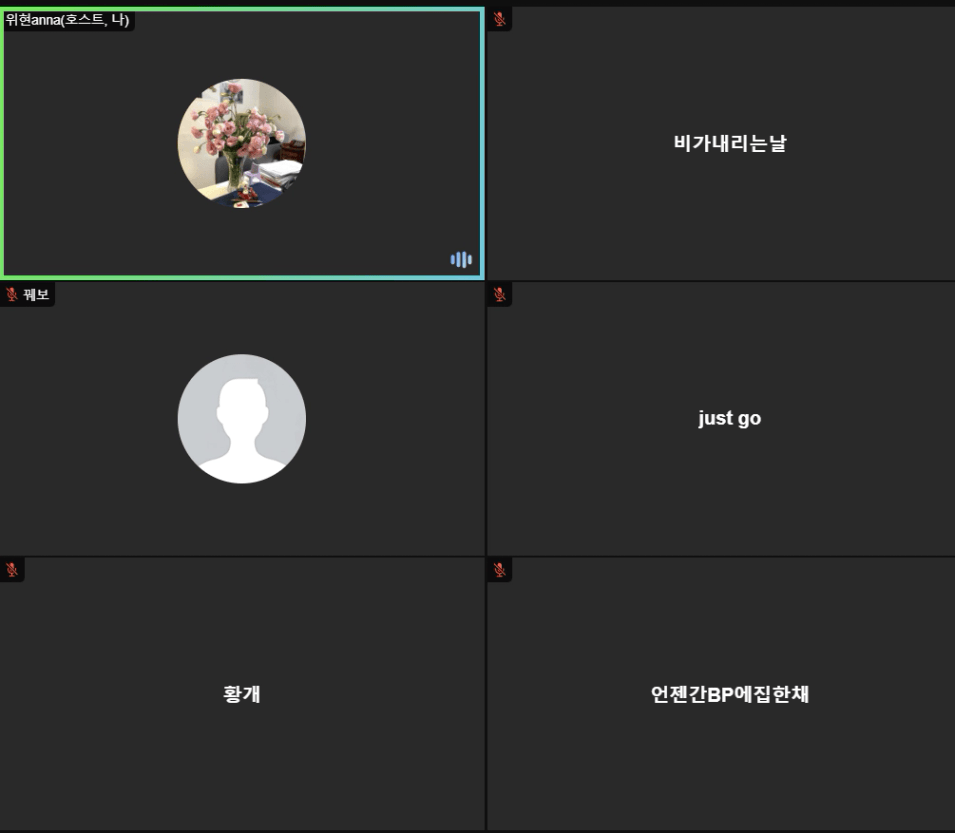The height and width of the screenshot is (833, 955).
Task: Click the muted mic icon next to 꿰보
Action: coord(12,295)
